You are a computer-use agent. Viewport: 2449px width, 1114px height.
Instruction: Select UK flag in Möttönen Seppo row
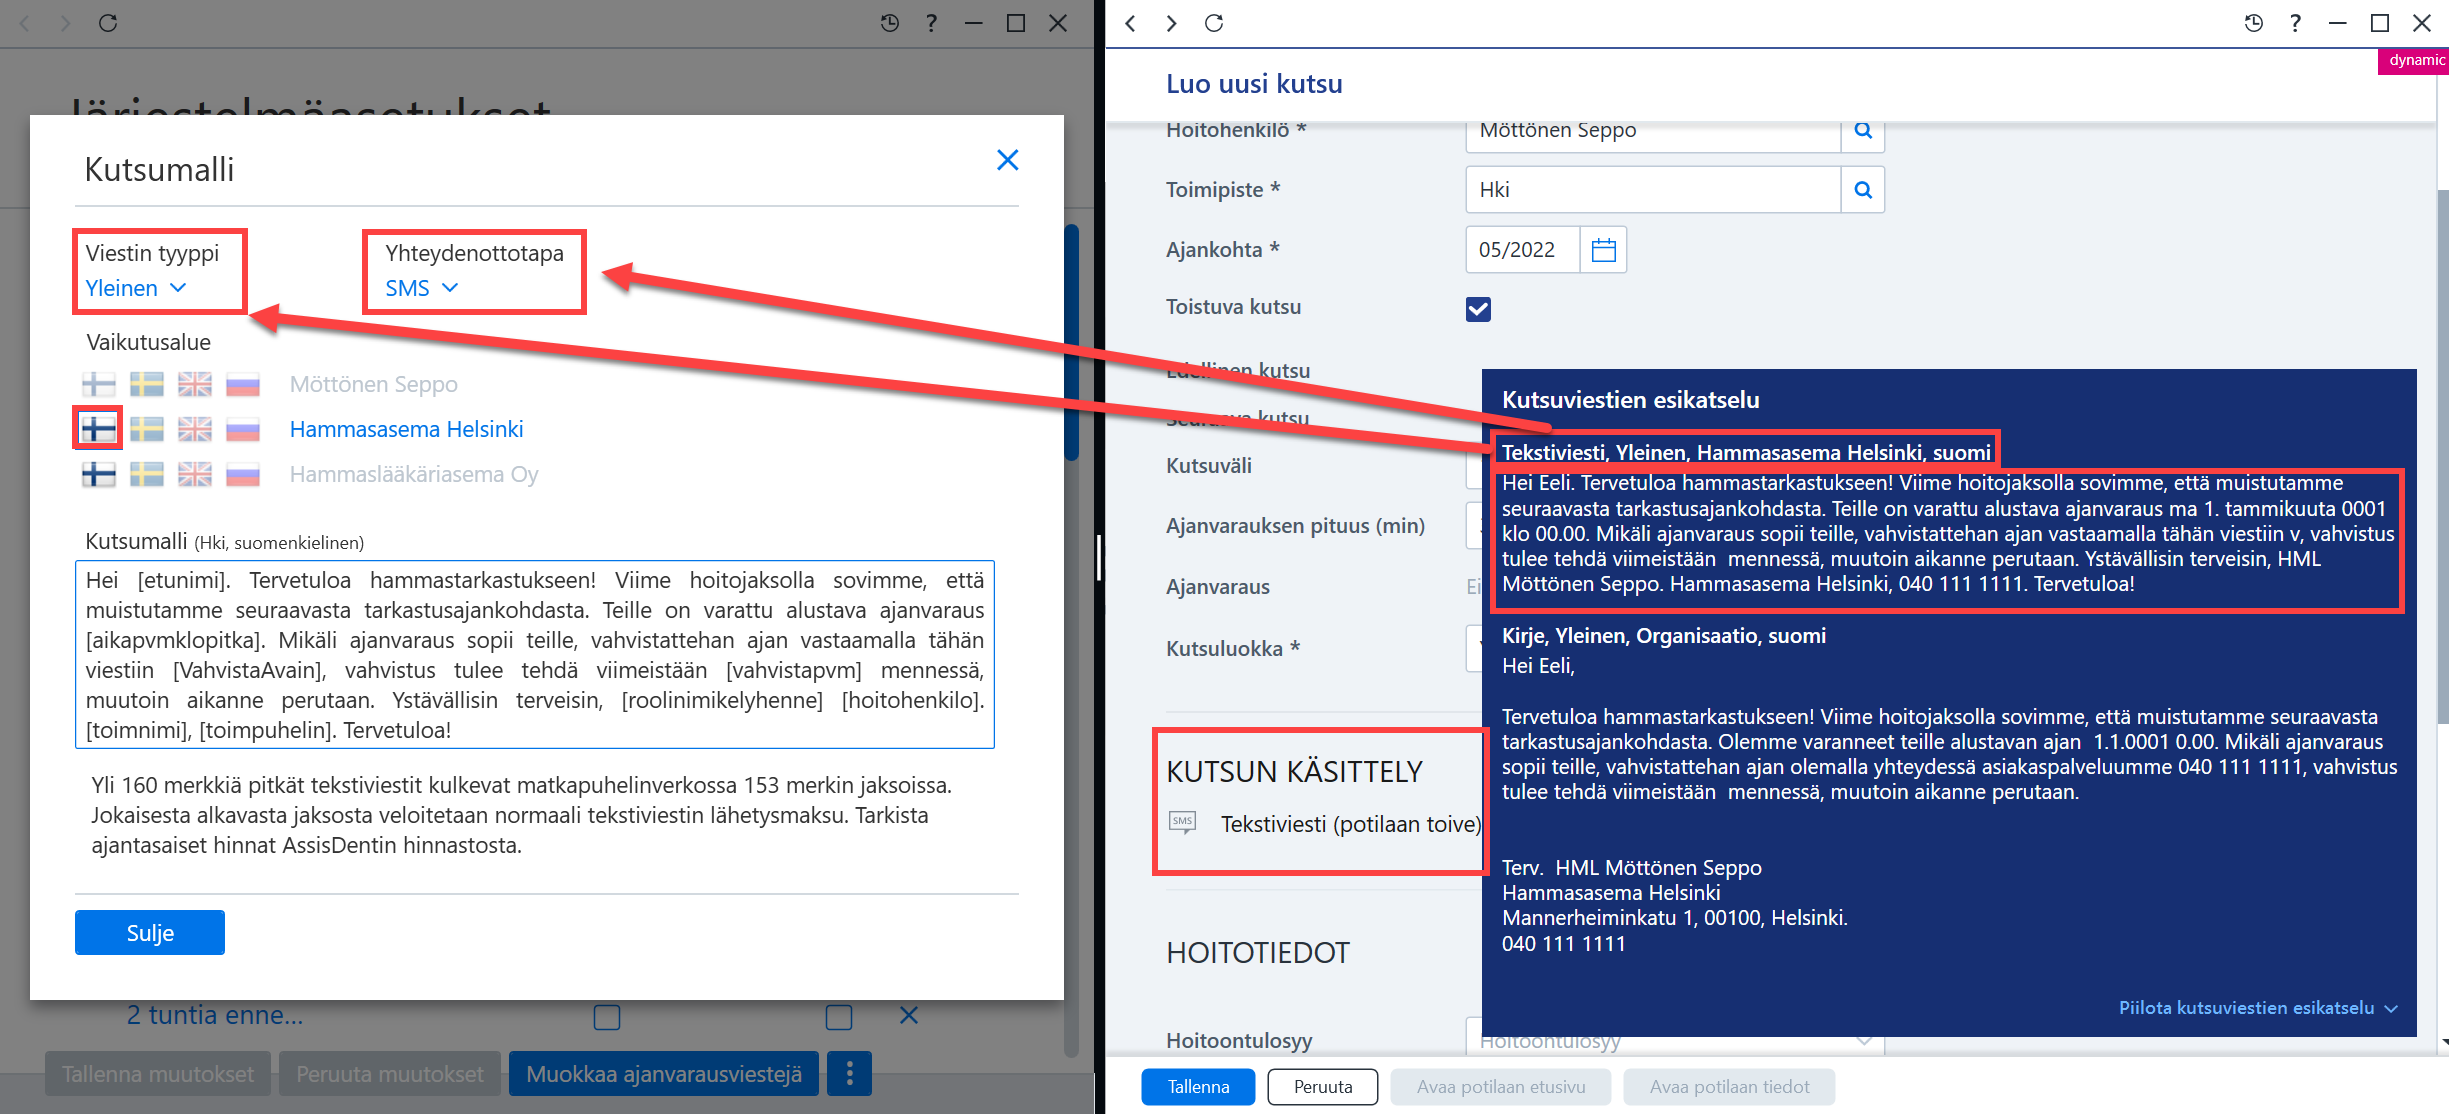[195, 384]
